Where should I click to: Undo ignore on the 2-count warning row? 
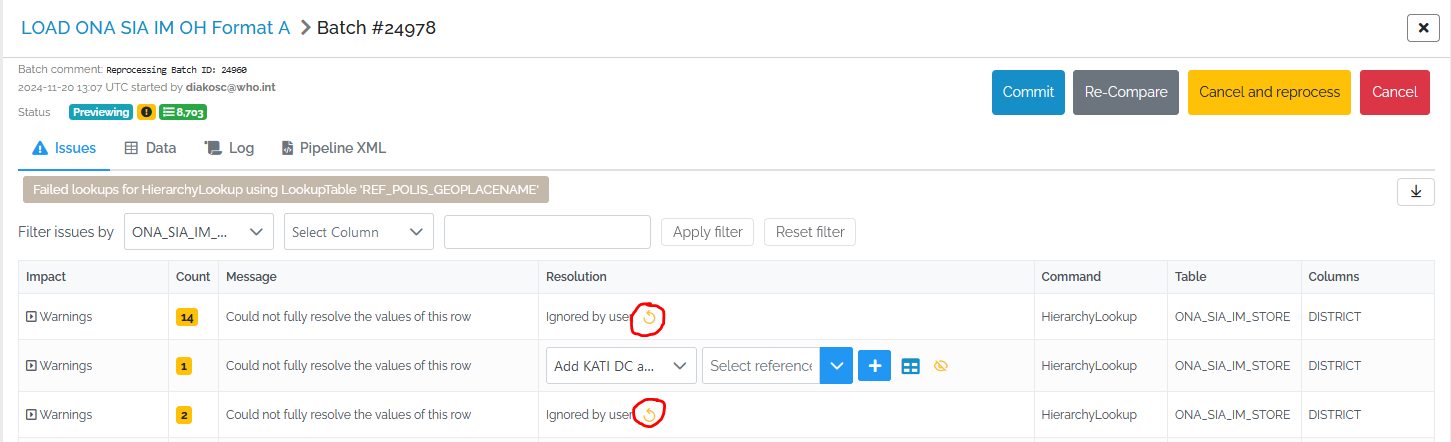coord(650,414)
